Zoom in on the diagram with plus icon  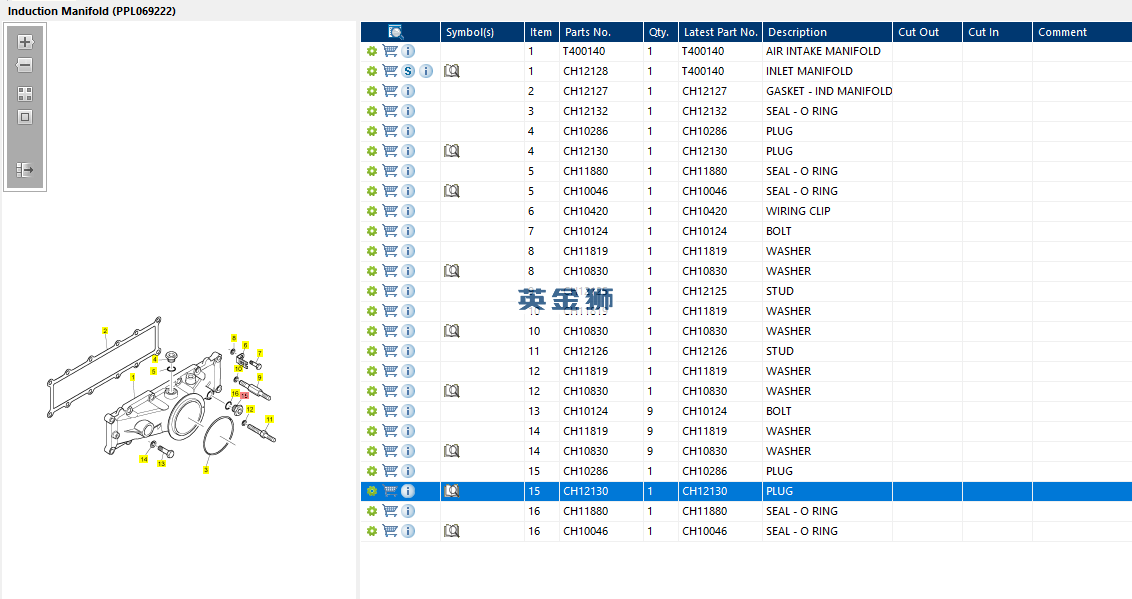click(25, 42)
